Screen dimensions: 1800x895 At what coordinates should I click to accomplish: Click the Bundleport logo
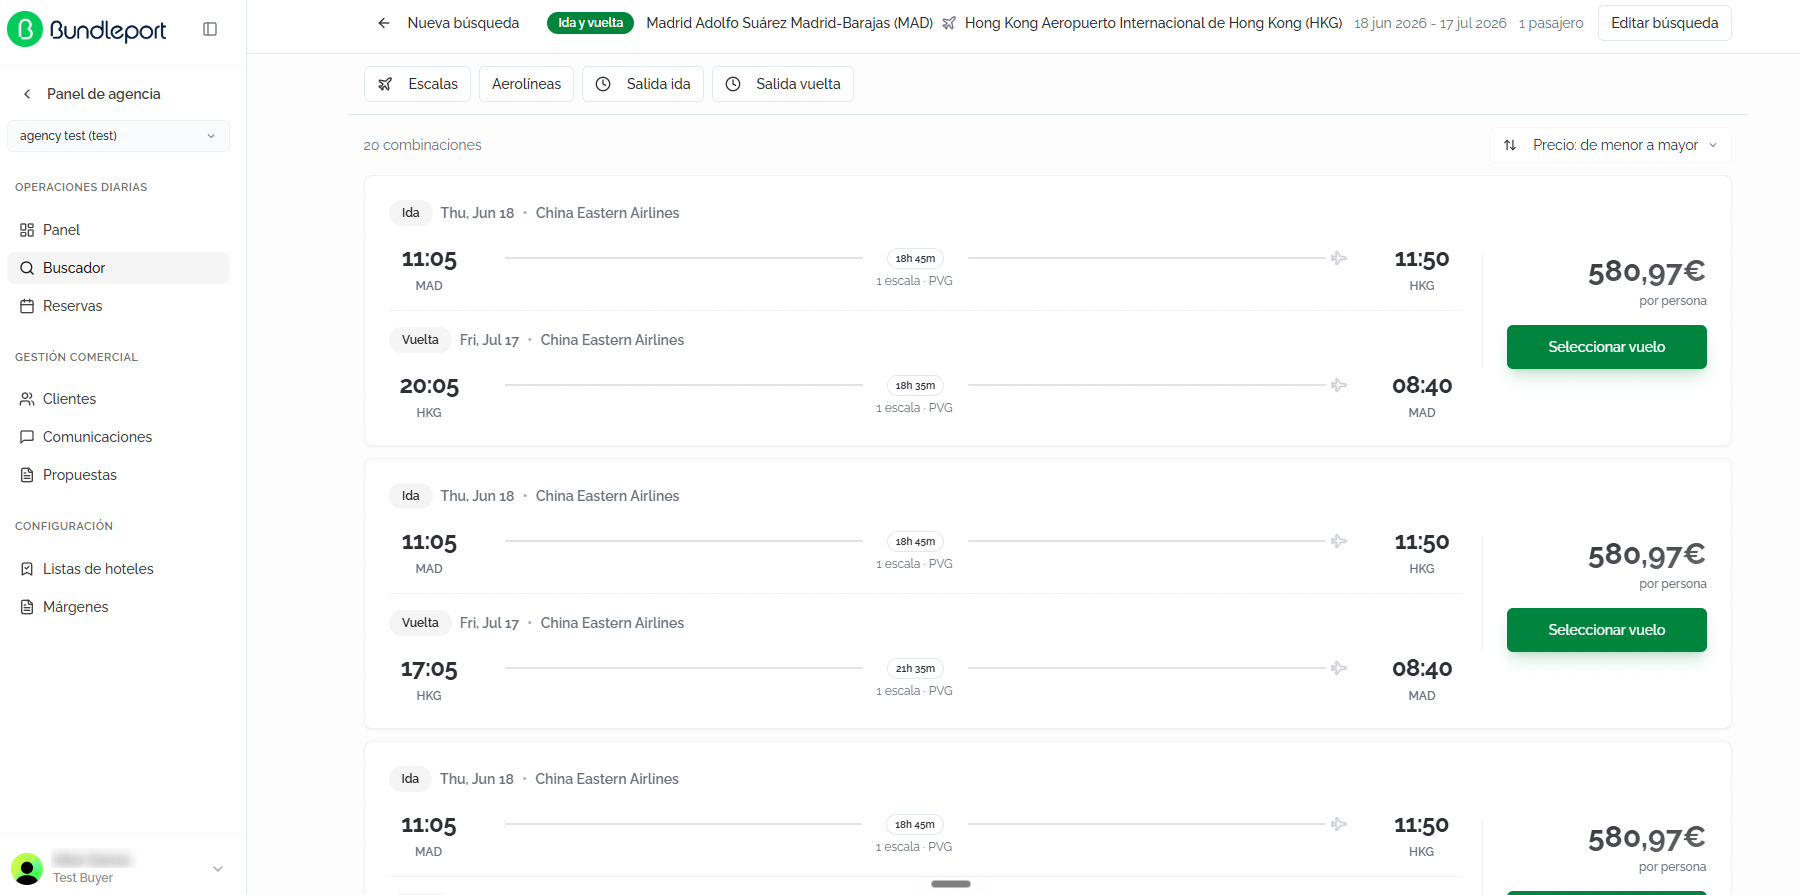pos(87,30)
